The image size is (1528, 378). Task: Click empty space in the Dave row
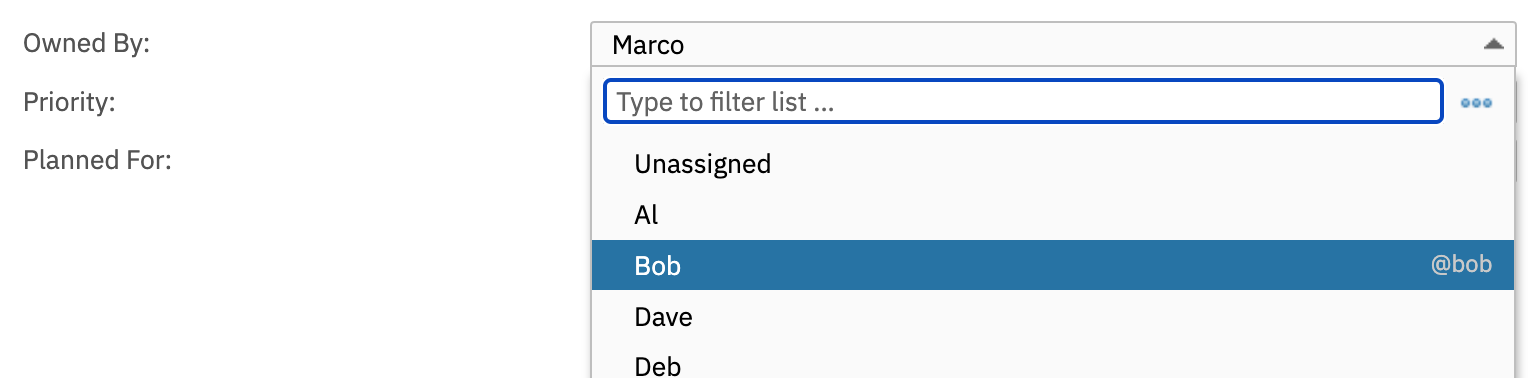tap(1100, 317)
